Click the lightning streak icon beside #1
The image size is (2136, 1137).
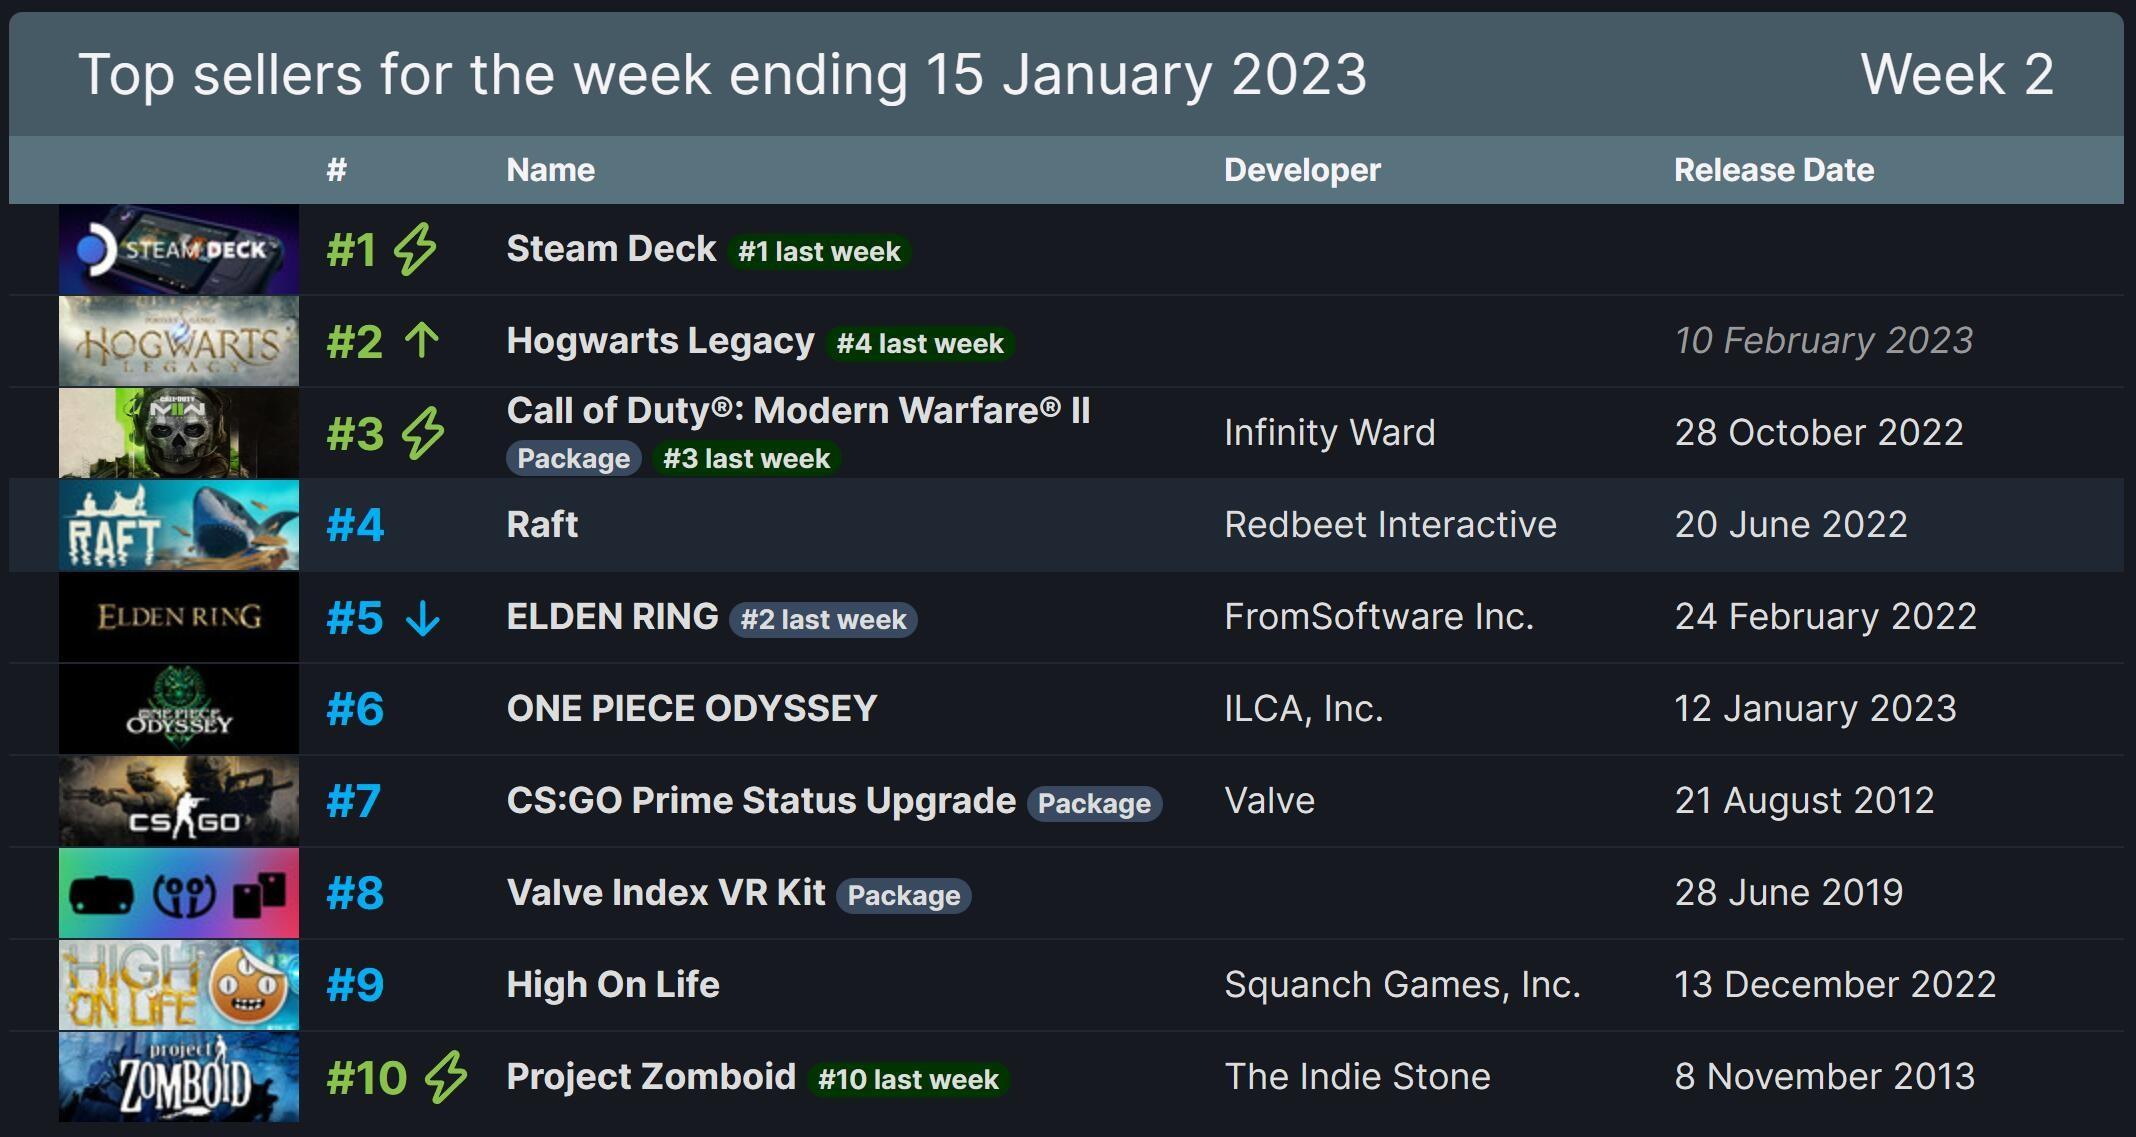pos(414,249)
